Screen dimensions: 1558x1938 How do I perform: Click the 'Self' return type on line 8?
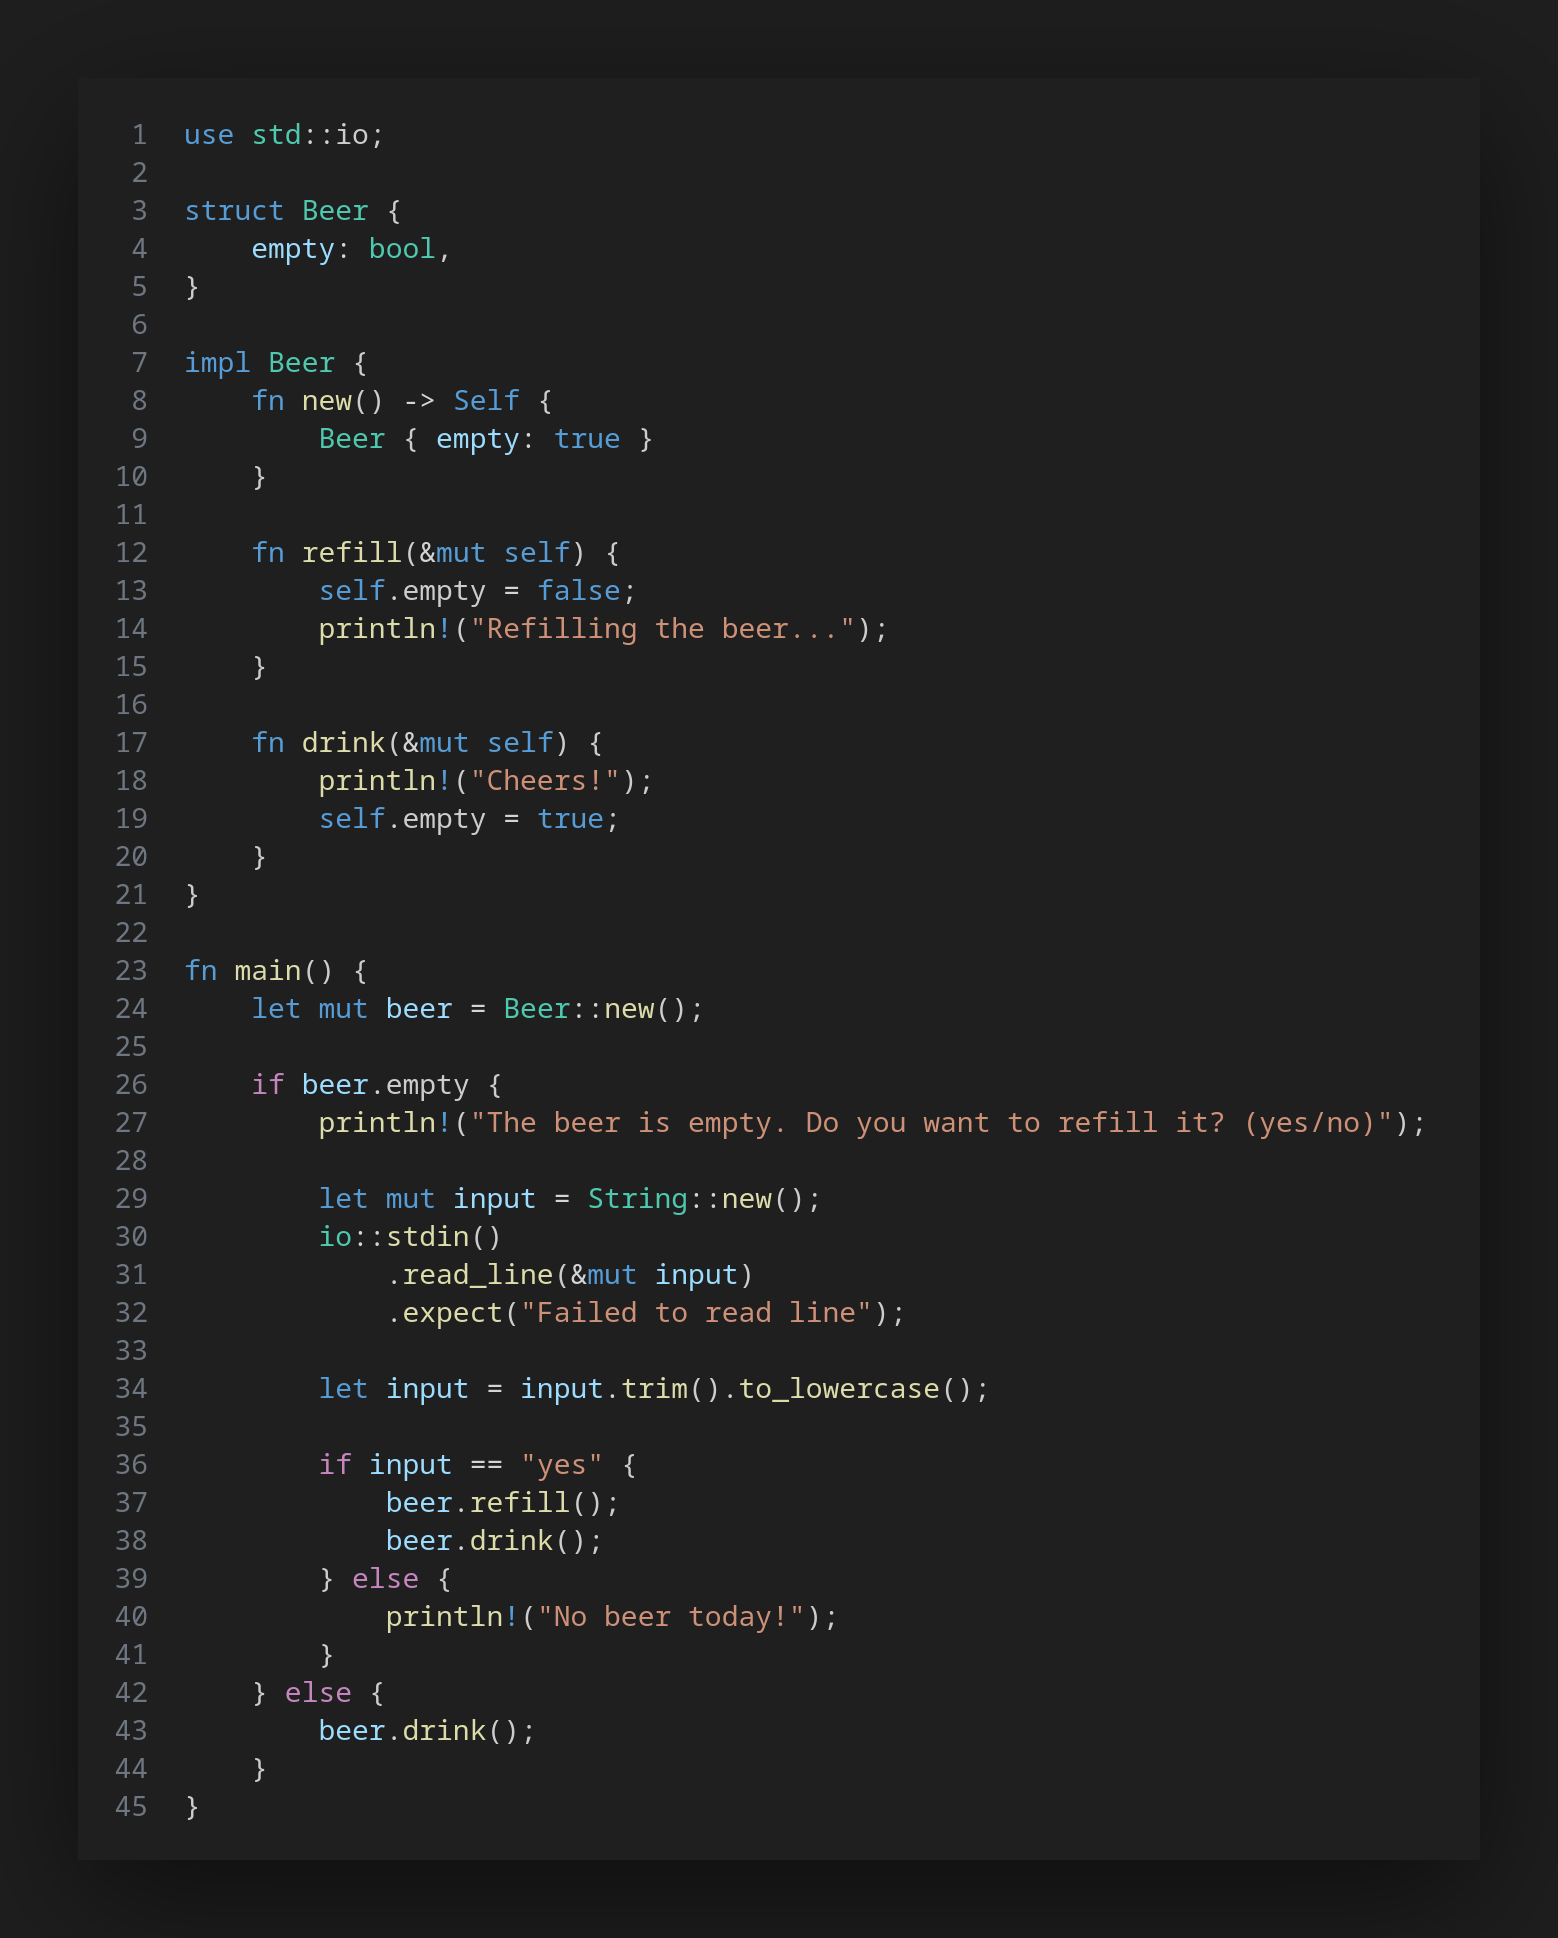pos(486,401)
